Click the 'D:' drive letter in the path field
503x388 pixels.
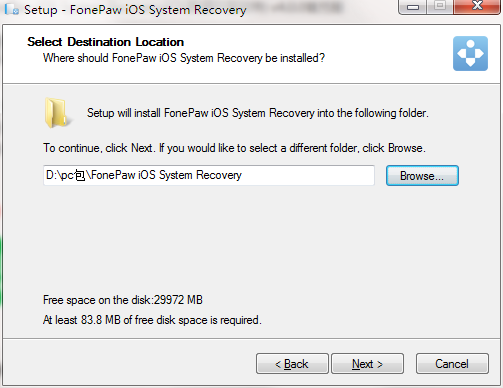click(51, 175)
